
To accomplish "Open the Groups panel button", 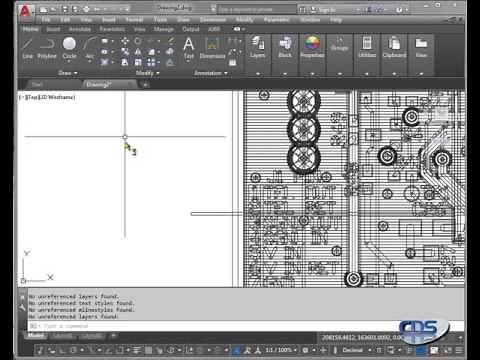I will (x=339, y=45).
